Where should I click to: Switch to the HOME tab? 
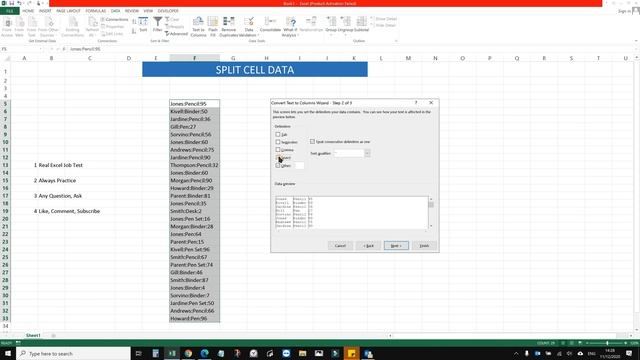coord(28,11)
